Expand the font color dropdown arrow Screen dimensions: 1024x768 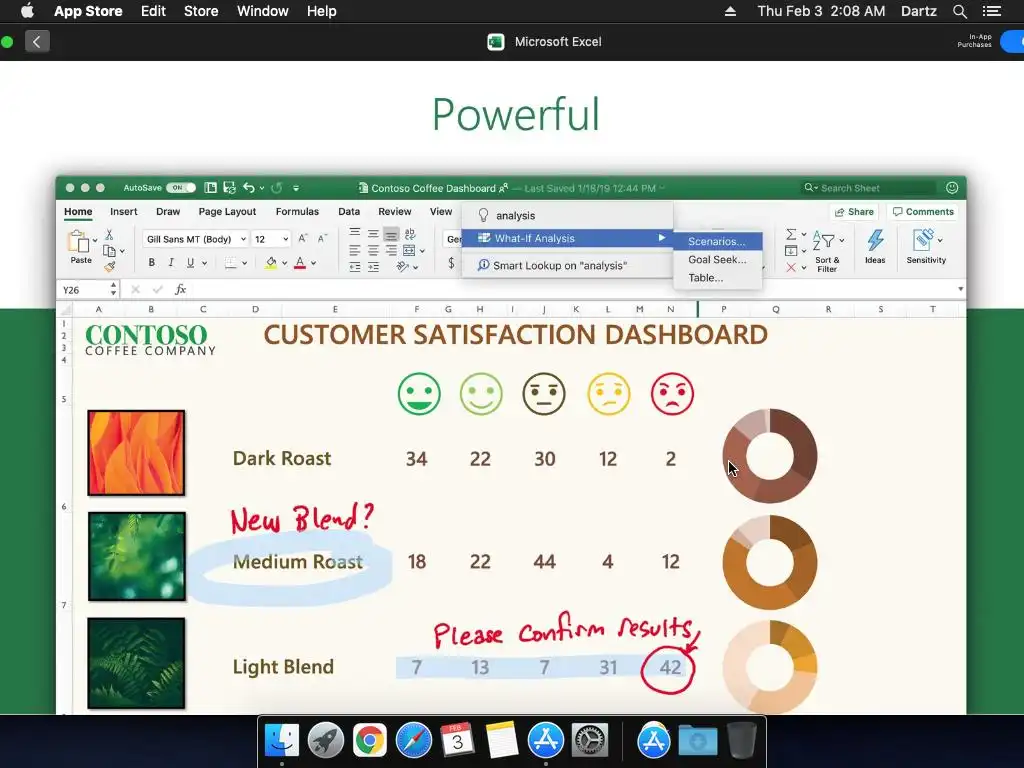[313, 263]
